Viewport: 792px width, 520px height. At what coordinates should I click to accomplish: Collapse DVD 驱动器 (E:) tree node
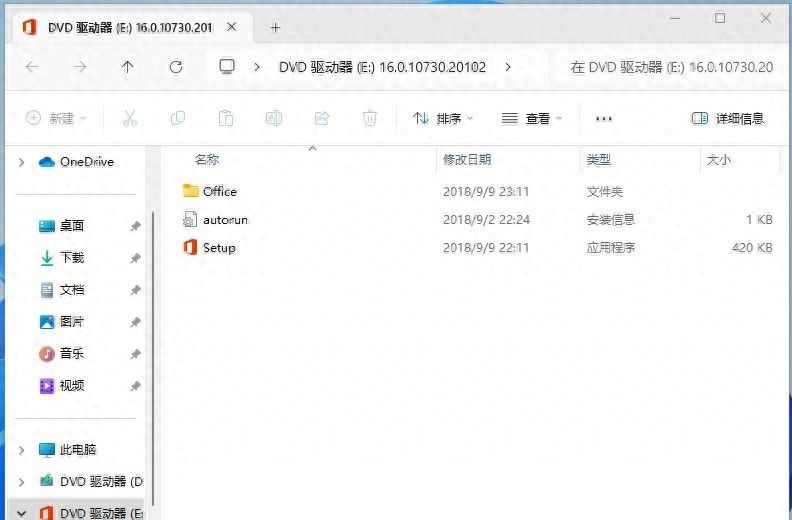21,513
